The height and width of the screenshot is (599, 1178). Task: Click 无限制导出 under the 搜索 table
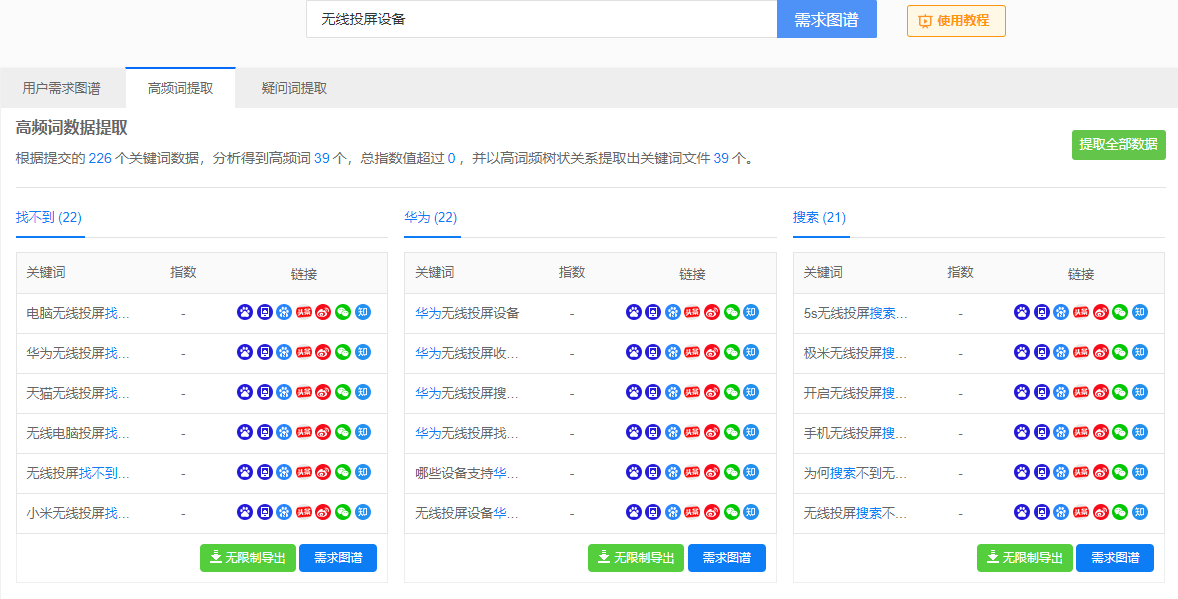coord(1025,558)
